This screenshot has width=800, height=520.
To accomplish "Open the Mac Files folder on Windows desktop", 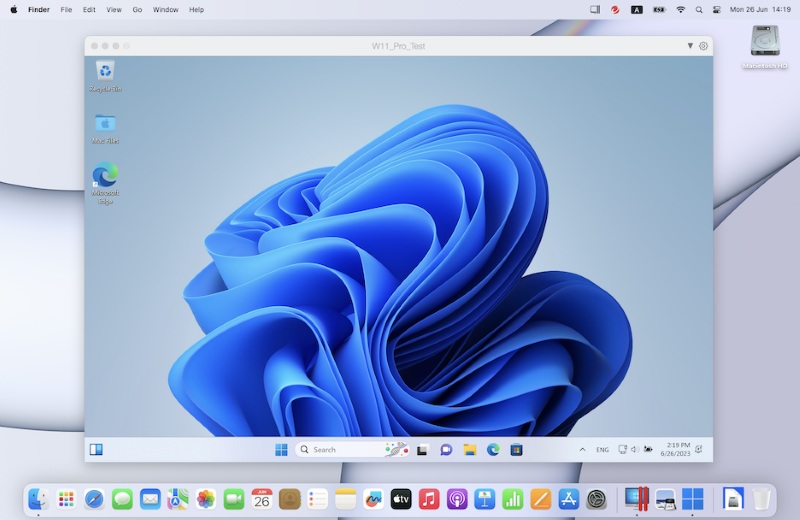I will click(105, 129).
